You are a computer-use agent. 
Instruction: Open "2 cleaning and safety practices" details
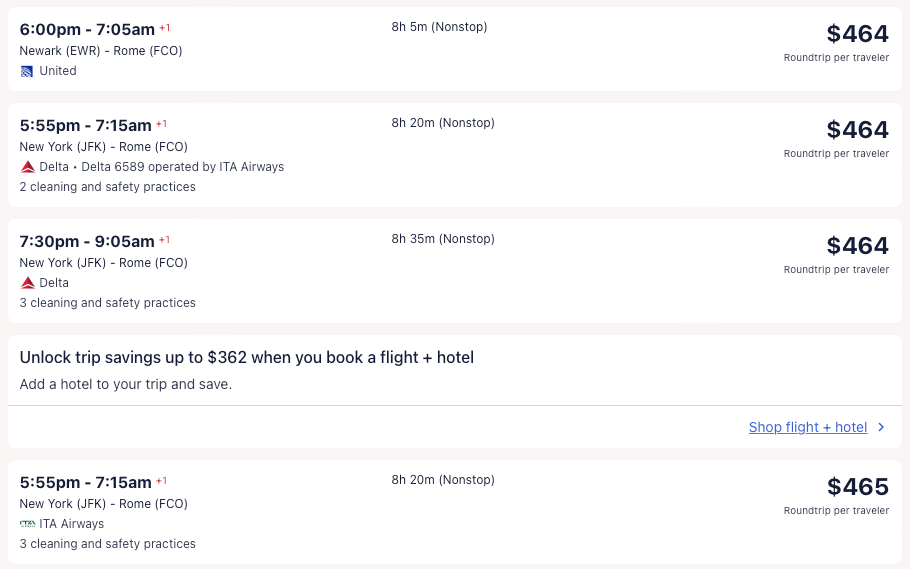click(x=107, y=187)
